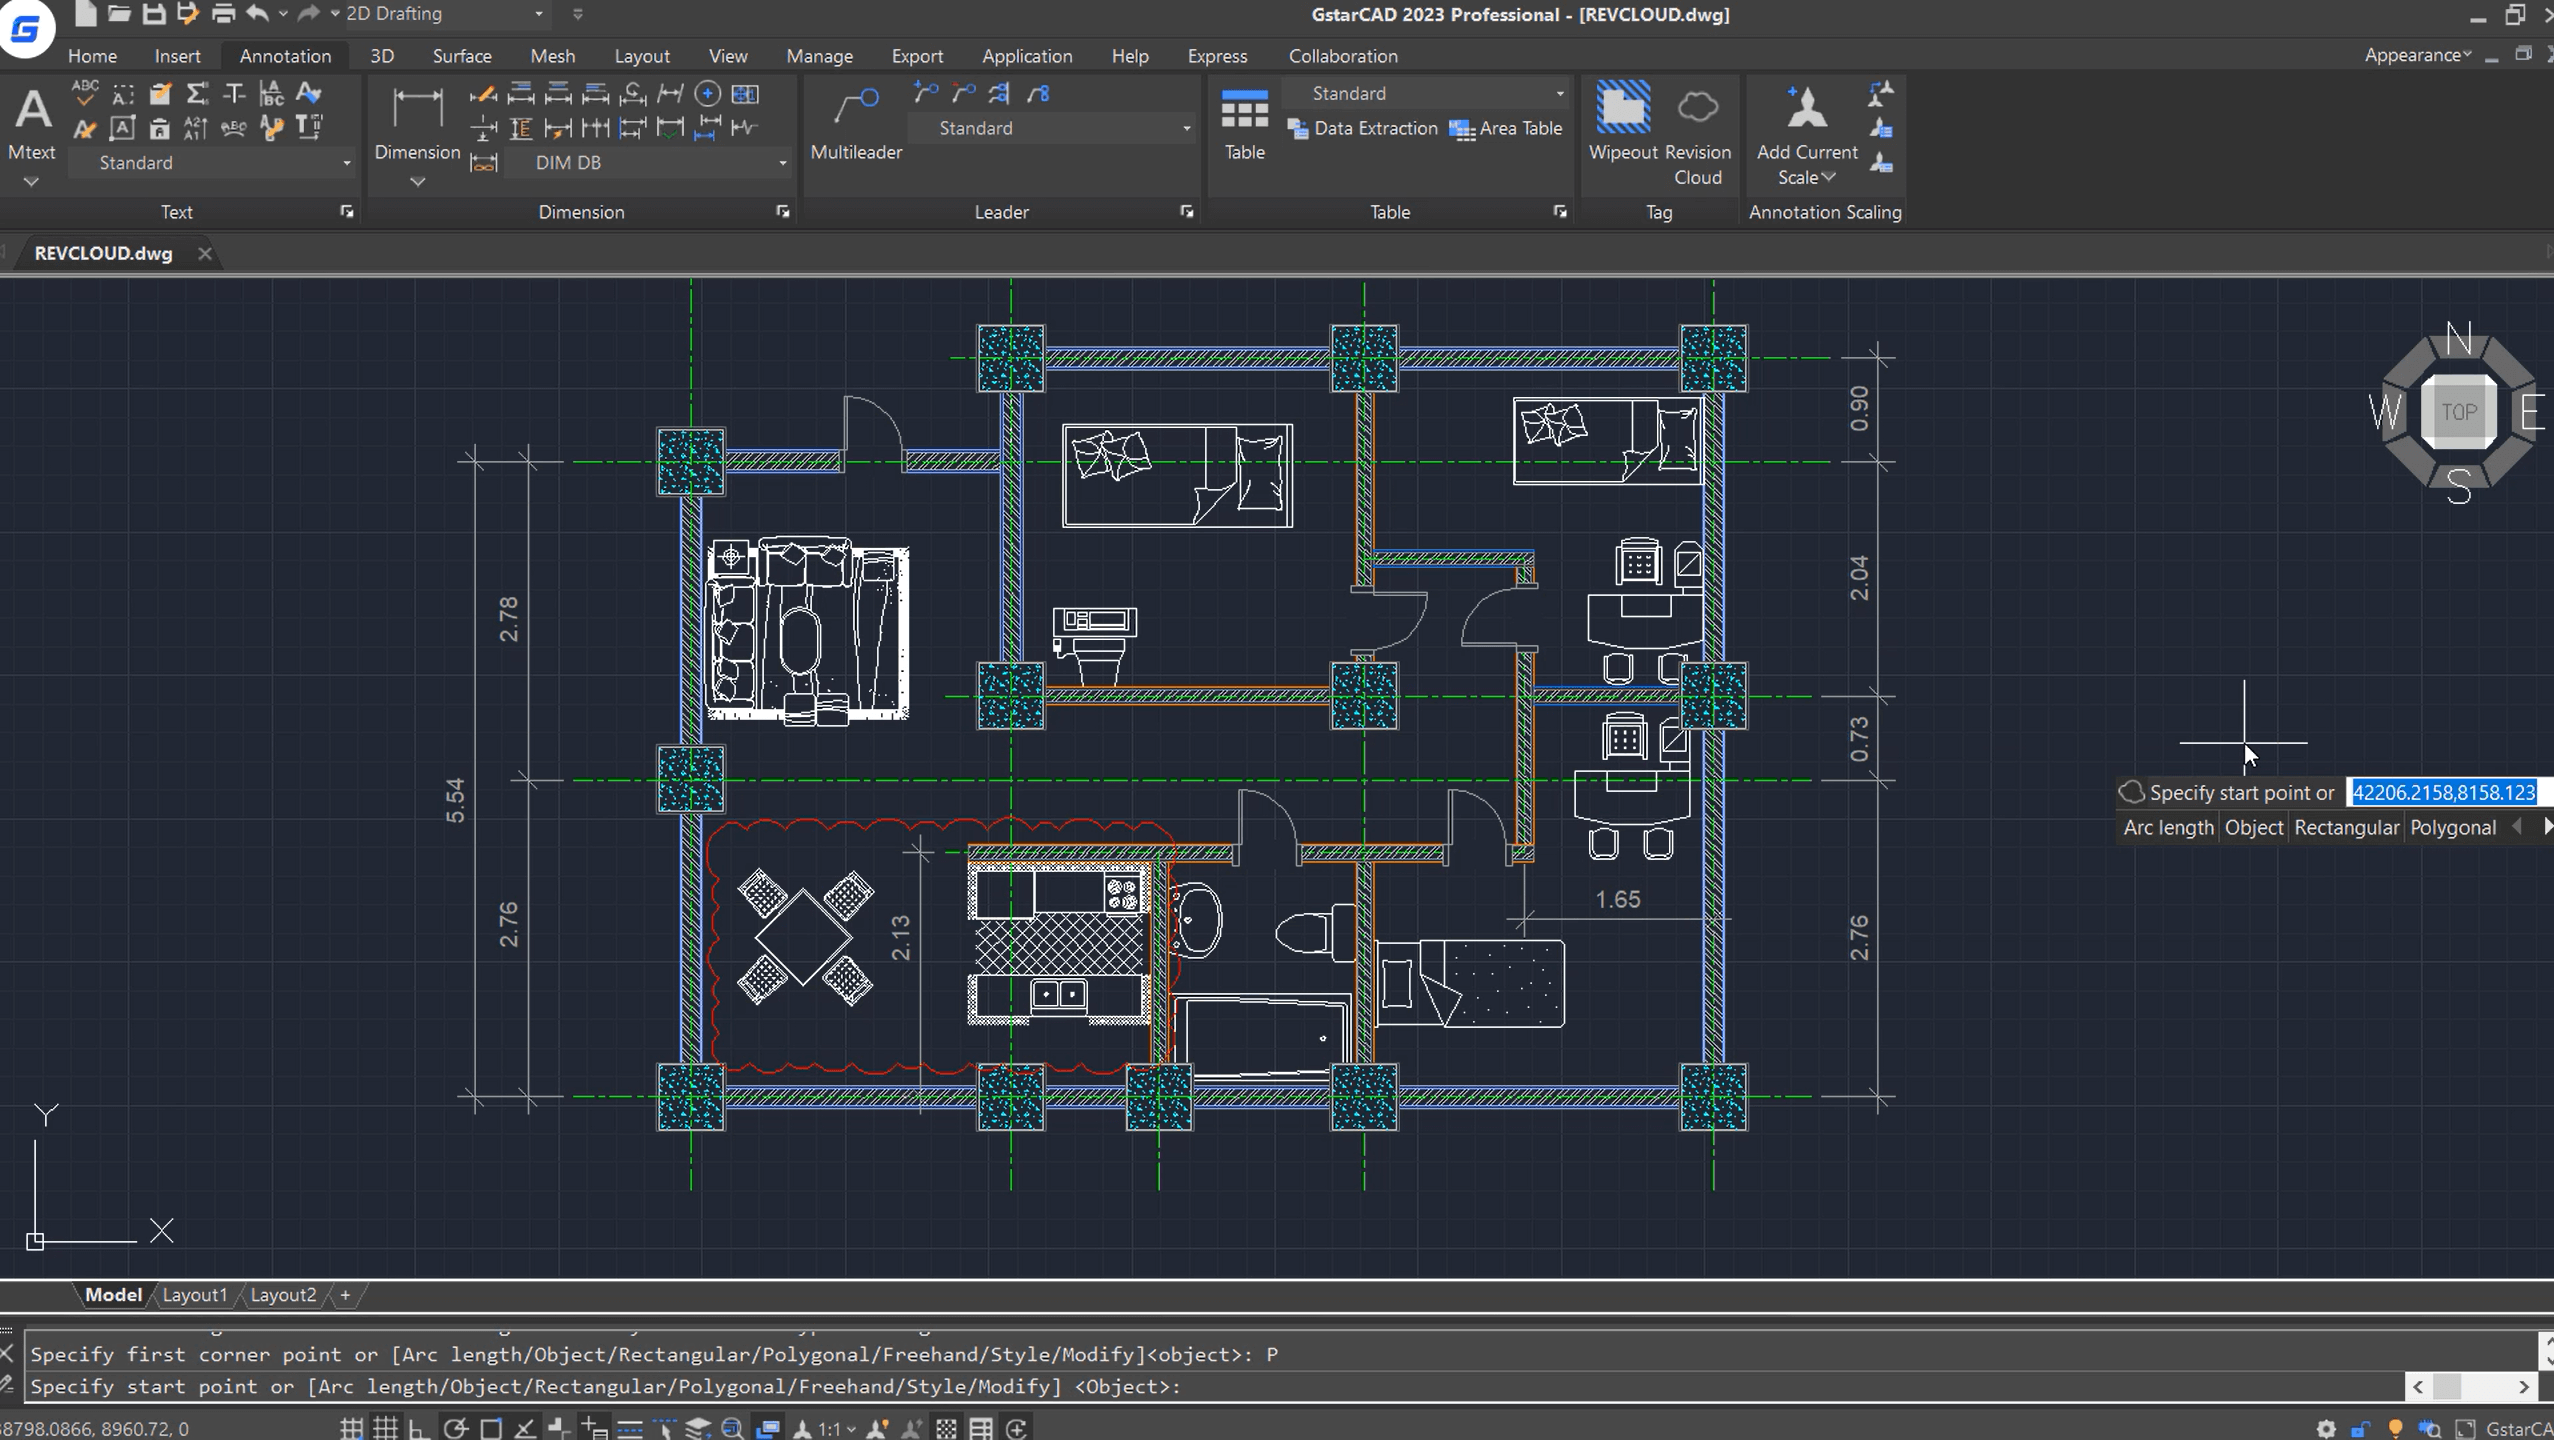
Task: Insert a Table from the ribbon
Action: pos(1244,125)
